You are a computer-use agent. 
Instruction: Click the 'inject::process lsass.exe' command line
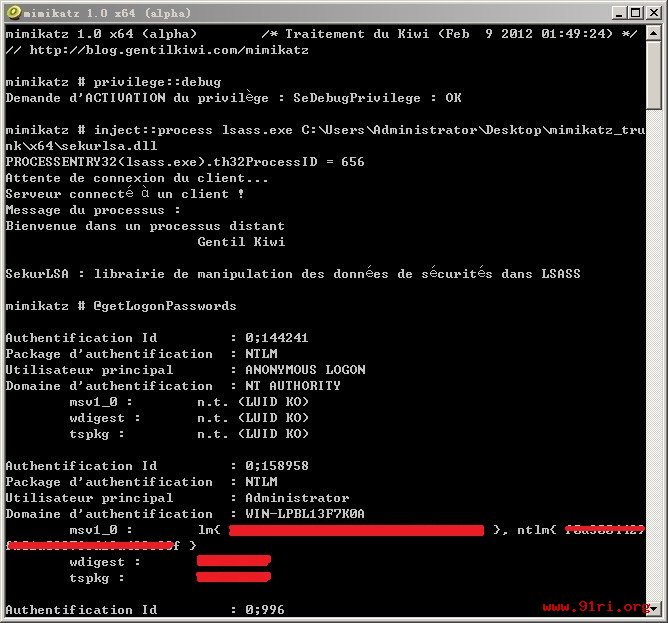point(325,130)
